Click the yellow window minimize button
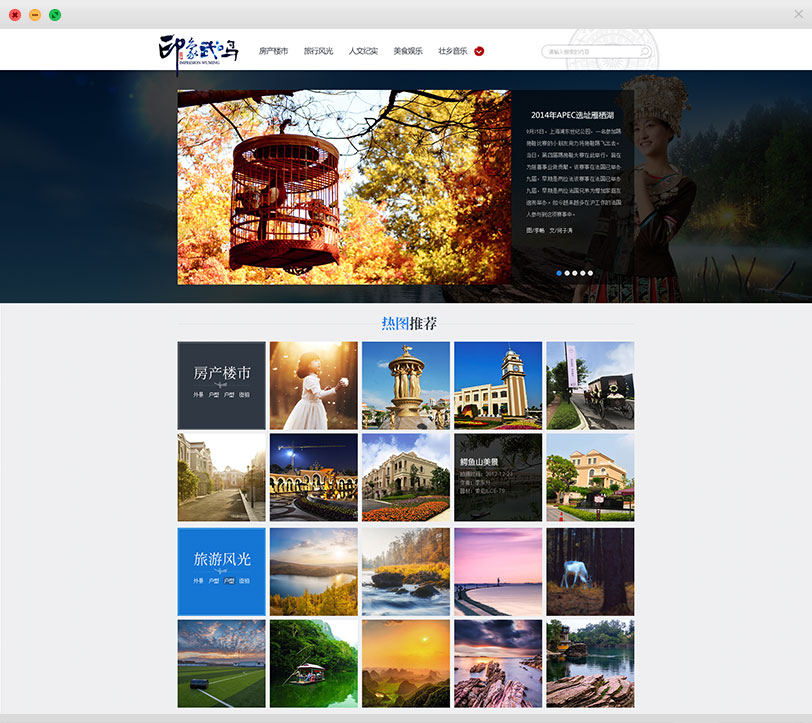Viewport: 812px width, 723px height. pos(35,15)
